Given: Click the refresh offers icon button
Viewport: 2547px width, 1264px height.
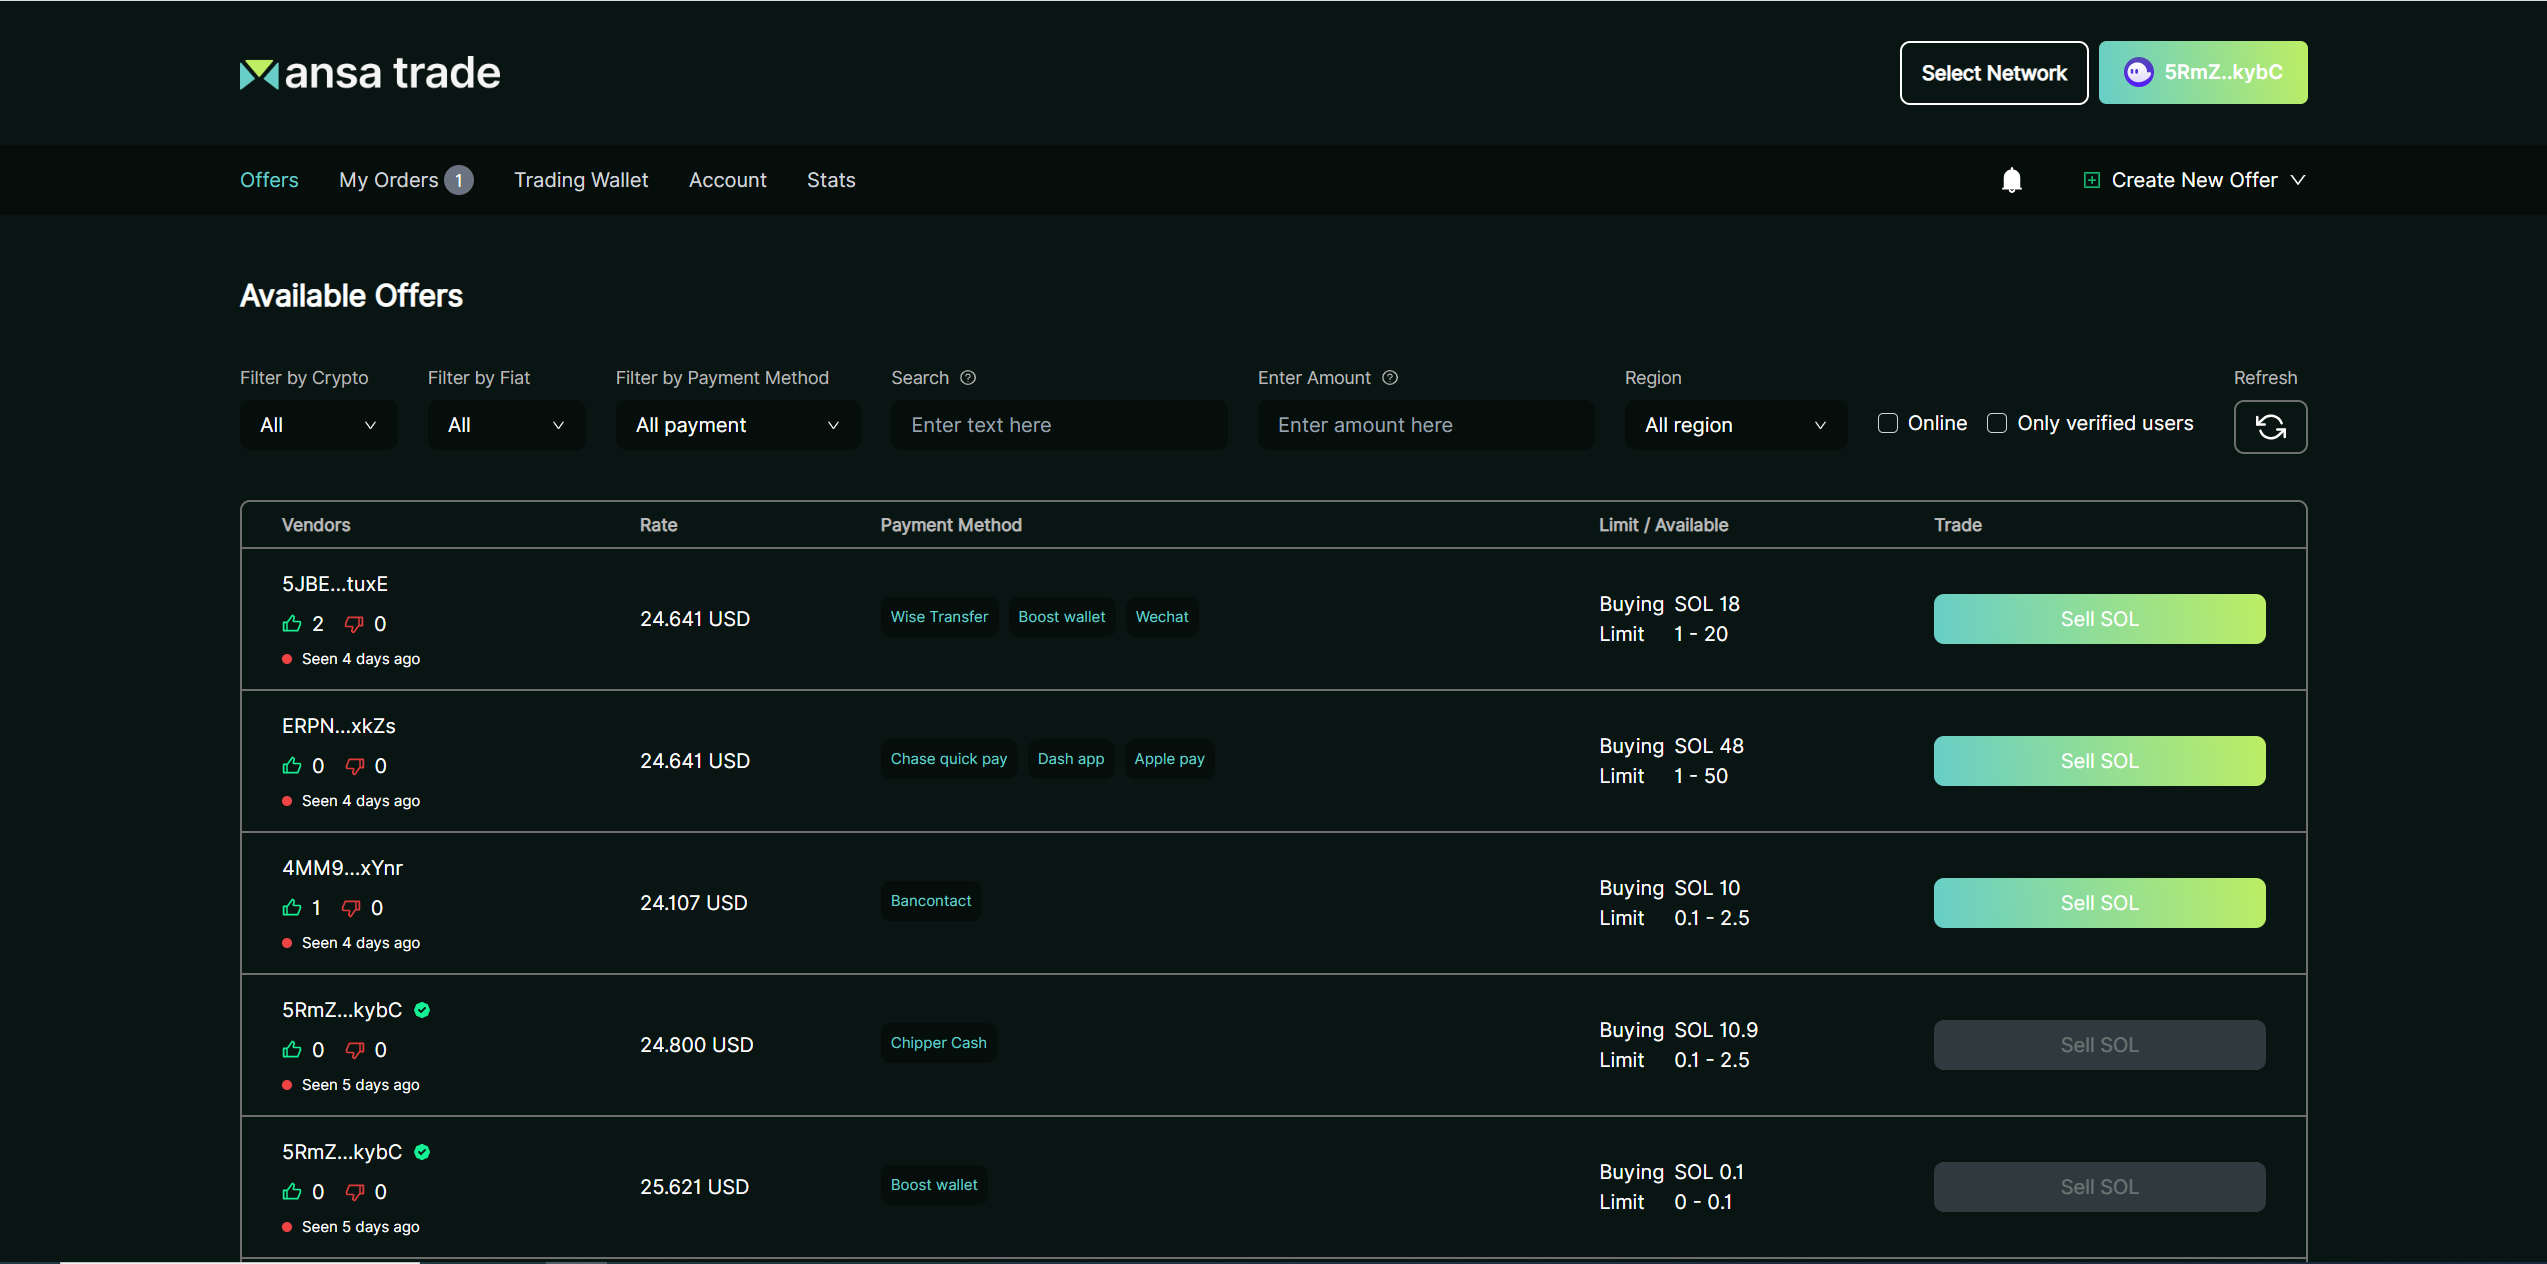Looking at the screenshot, I should click(2270, 427).
